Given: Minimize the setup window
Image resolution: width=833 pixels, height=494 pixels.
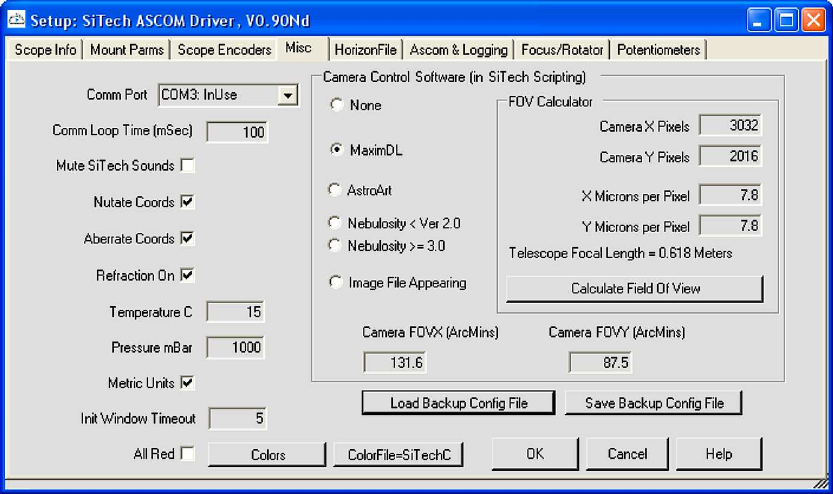Looking at the screenshot, I should click(758, 20).
